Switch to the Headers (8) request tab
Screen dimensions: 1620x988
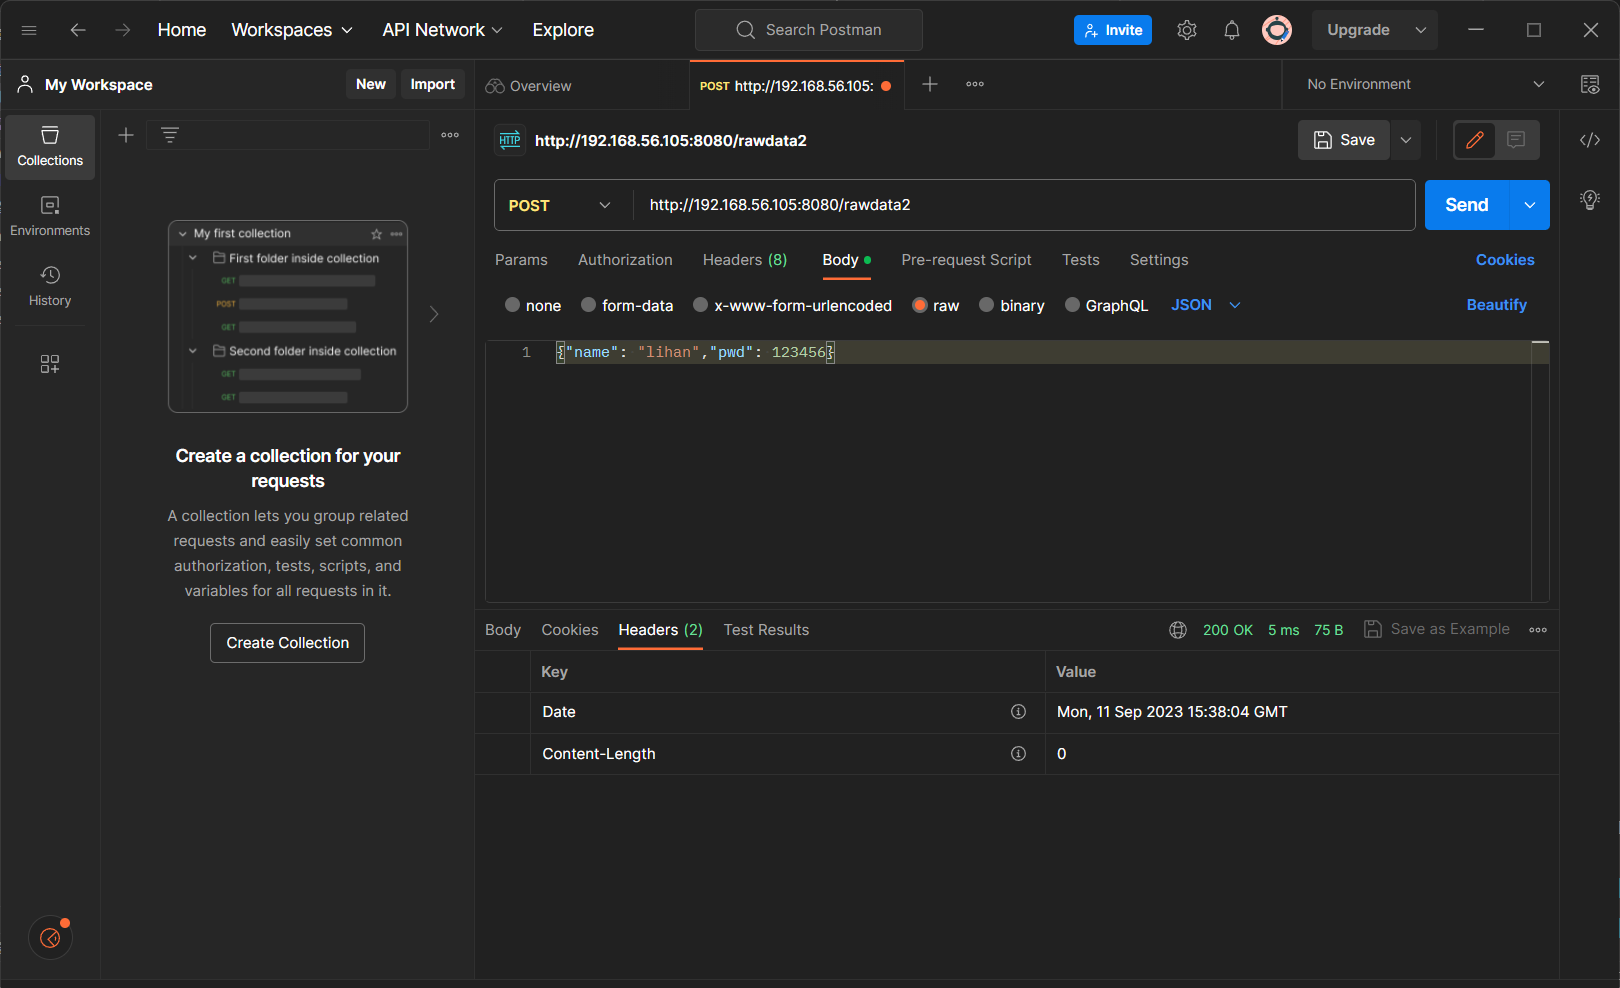tap(745, 260)
